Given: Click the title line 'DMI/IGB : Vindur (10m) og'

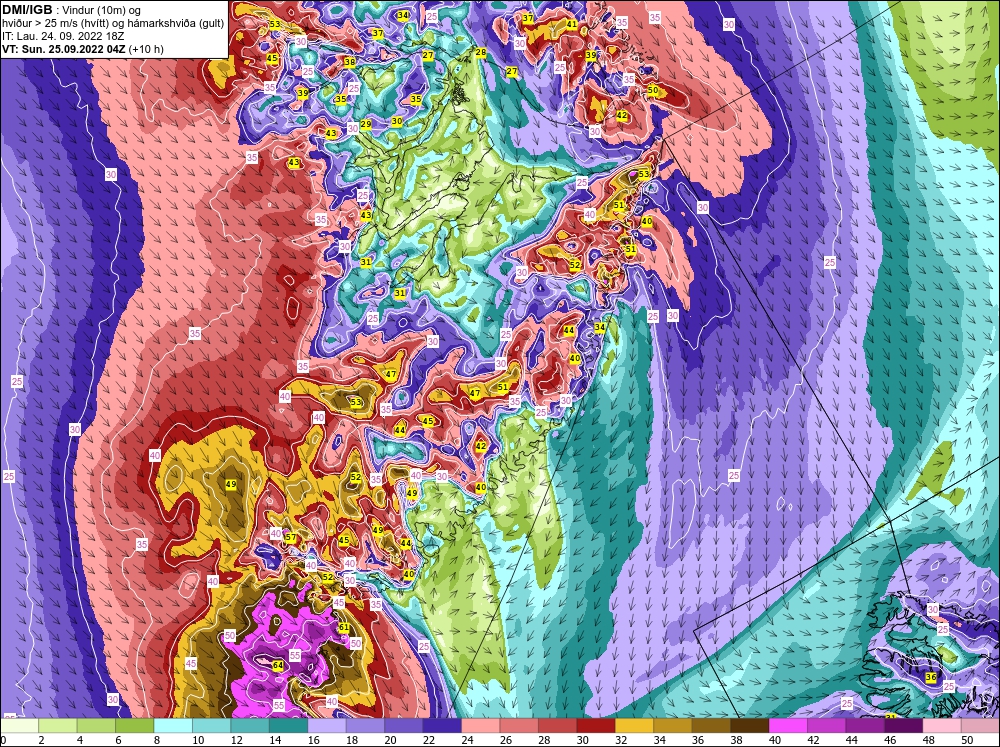Looking at the screenshot, I should point(72,10).
